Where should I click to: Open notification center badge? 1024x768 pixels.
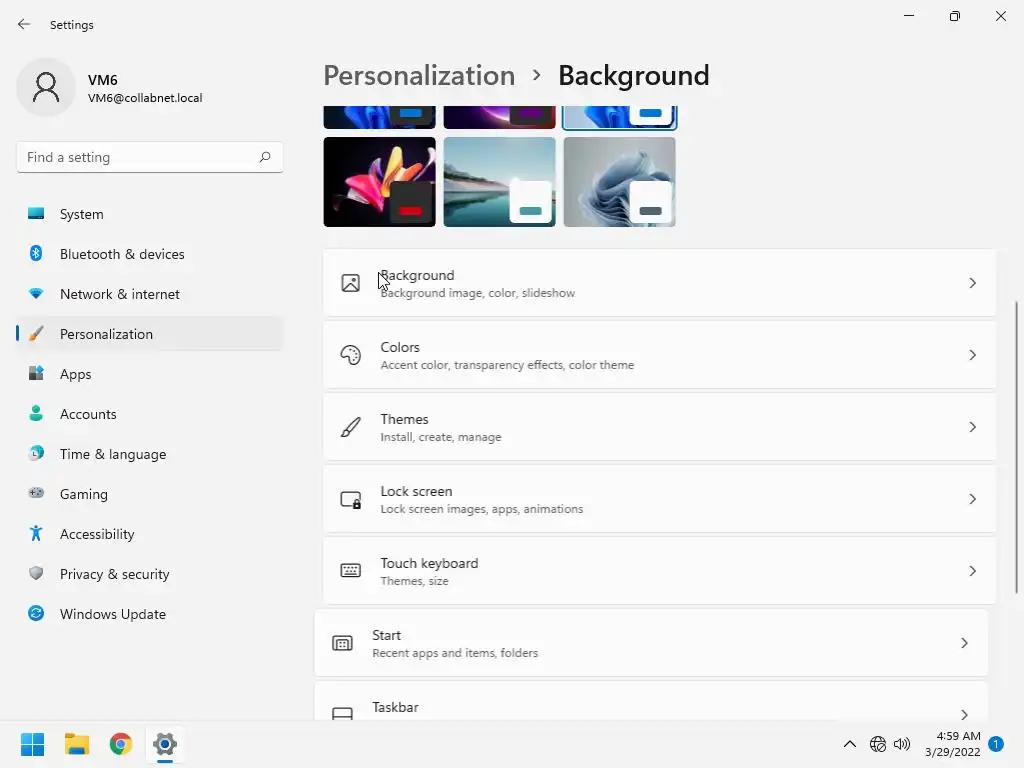pyautogui.click(x=996, y=744)
